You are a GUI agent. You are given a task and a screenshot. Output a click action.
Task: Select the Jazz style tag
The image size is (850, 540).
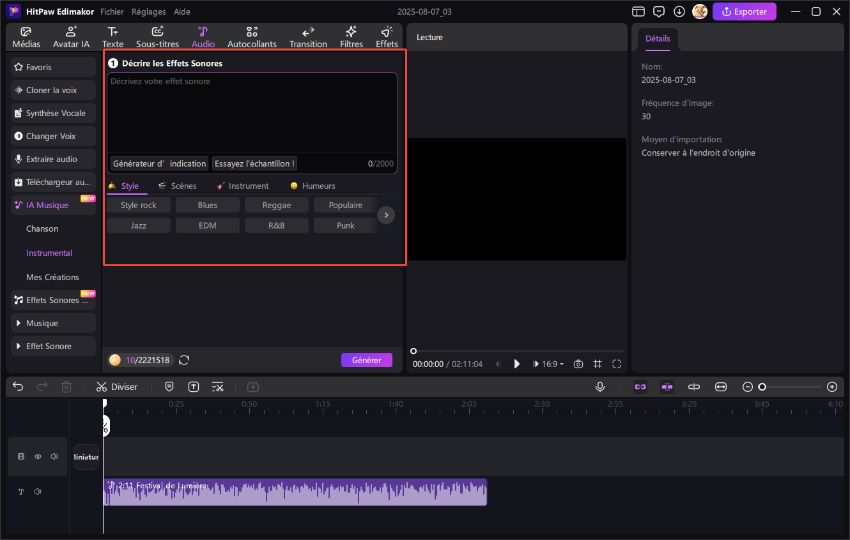click(139, 226)
